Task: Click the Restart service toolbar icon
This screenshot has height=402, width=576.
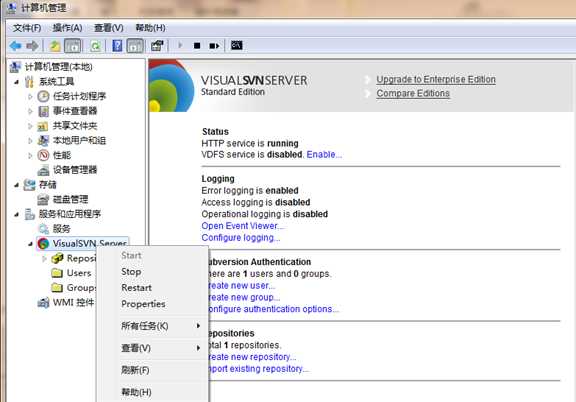Action: (214, 46)
